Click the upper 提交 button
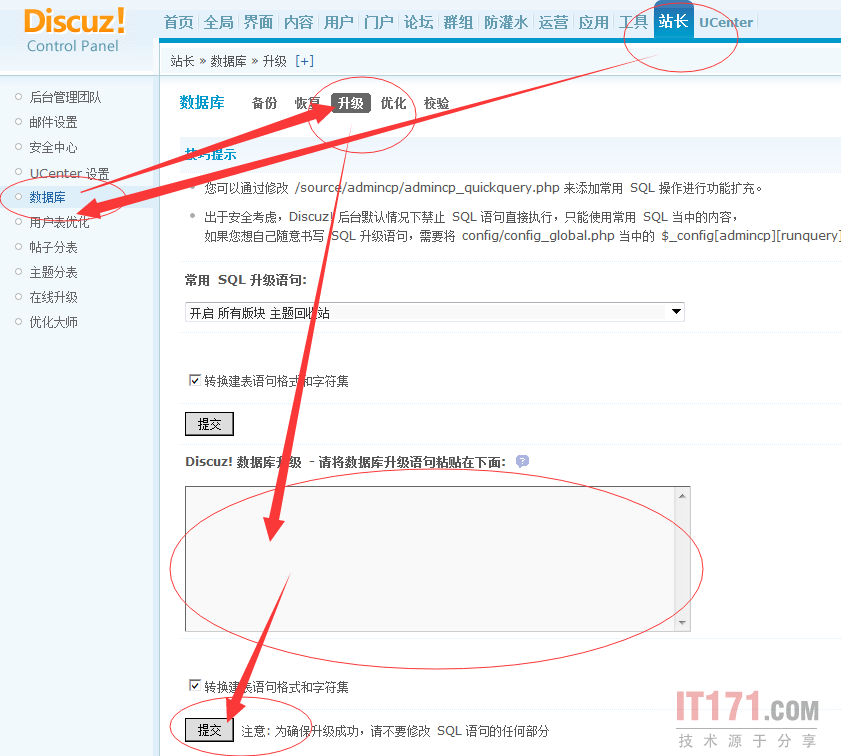 coord(209,424)
